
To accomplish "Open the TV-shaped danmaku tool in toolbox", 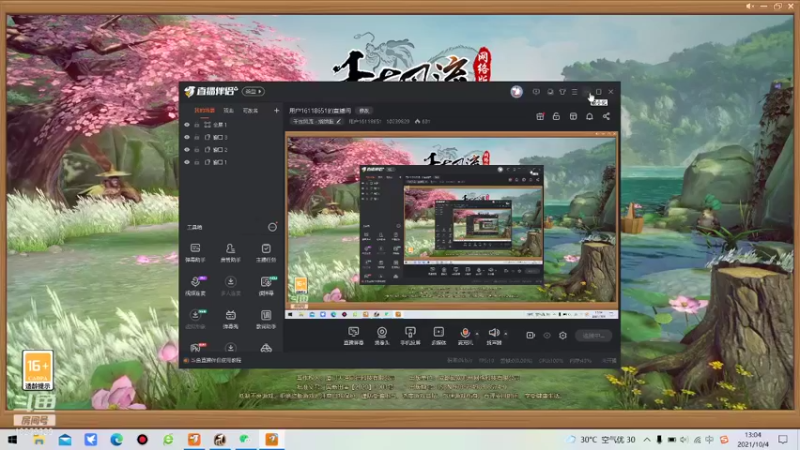I will (x=231, y=319).
